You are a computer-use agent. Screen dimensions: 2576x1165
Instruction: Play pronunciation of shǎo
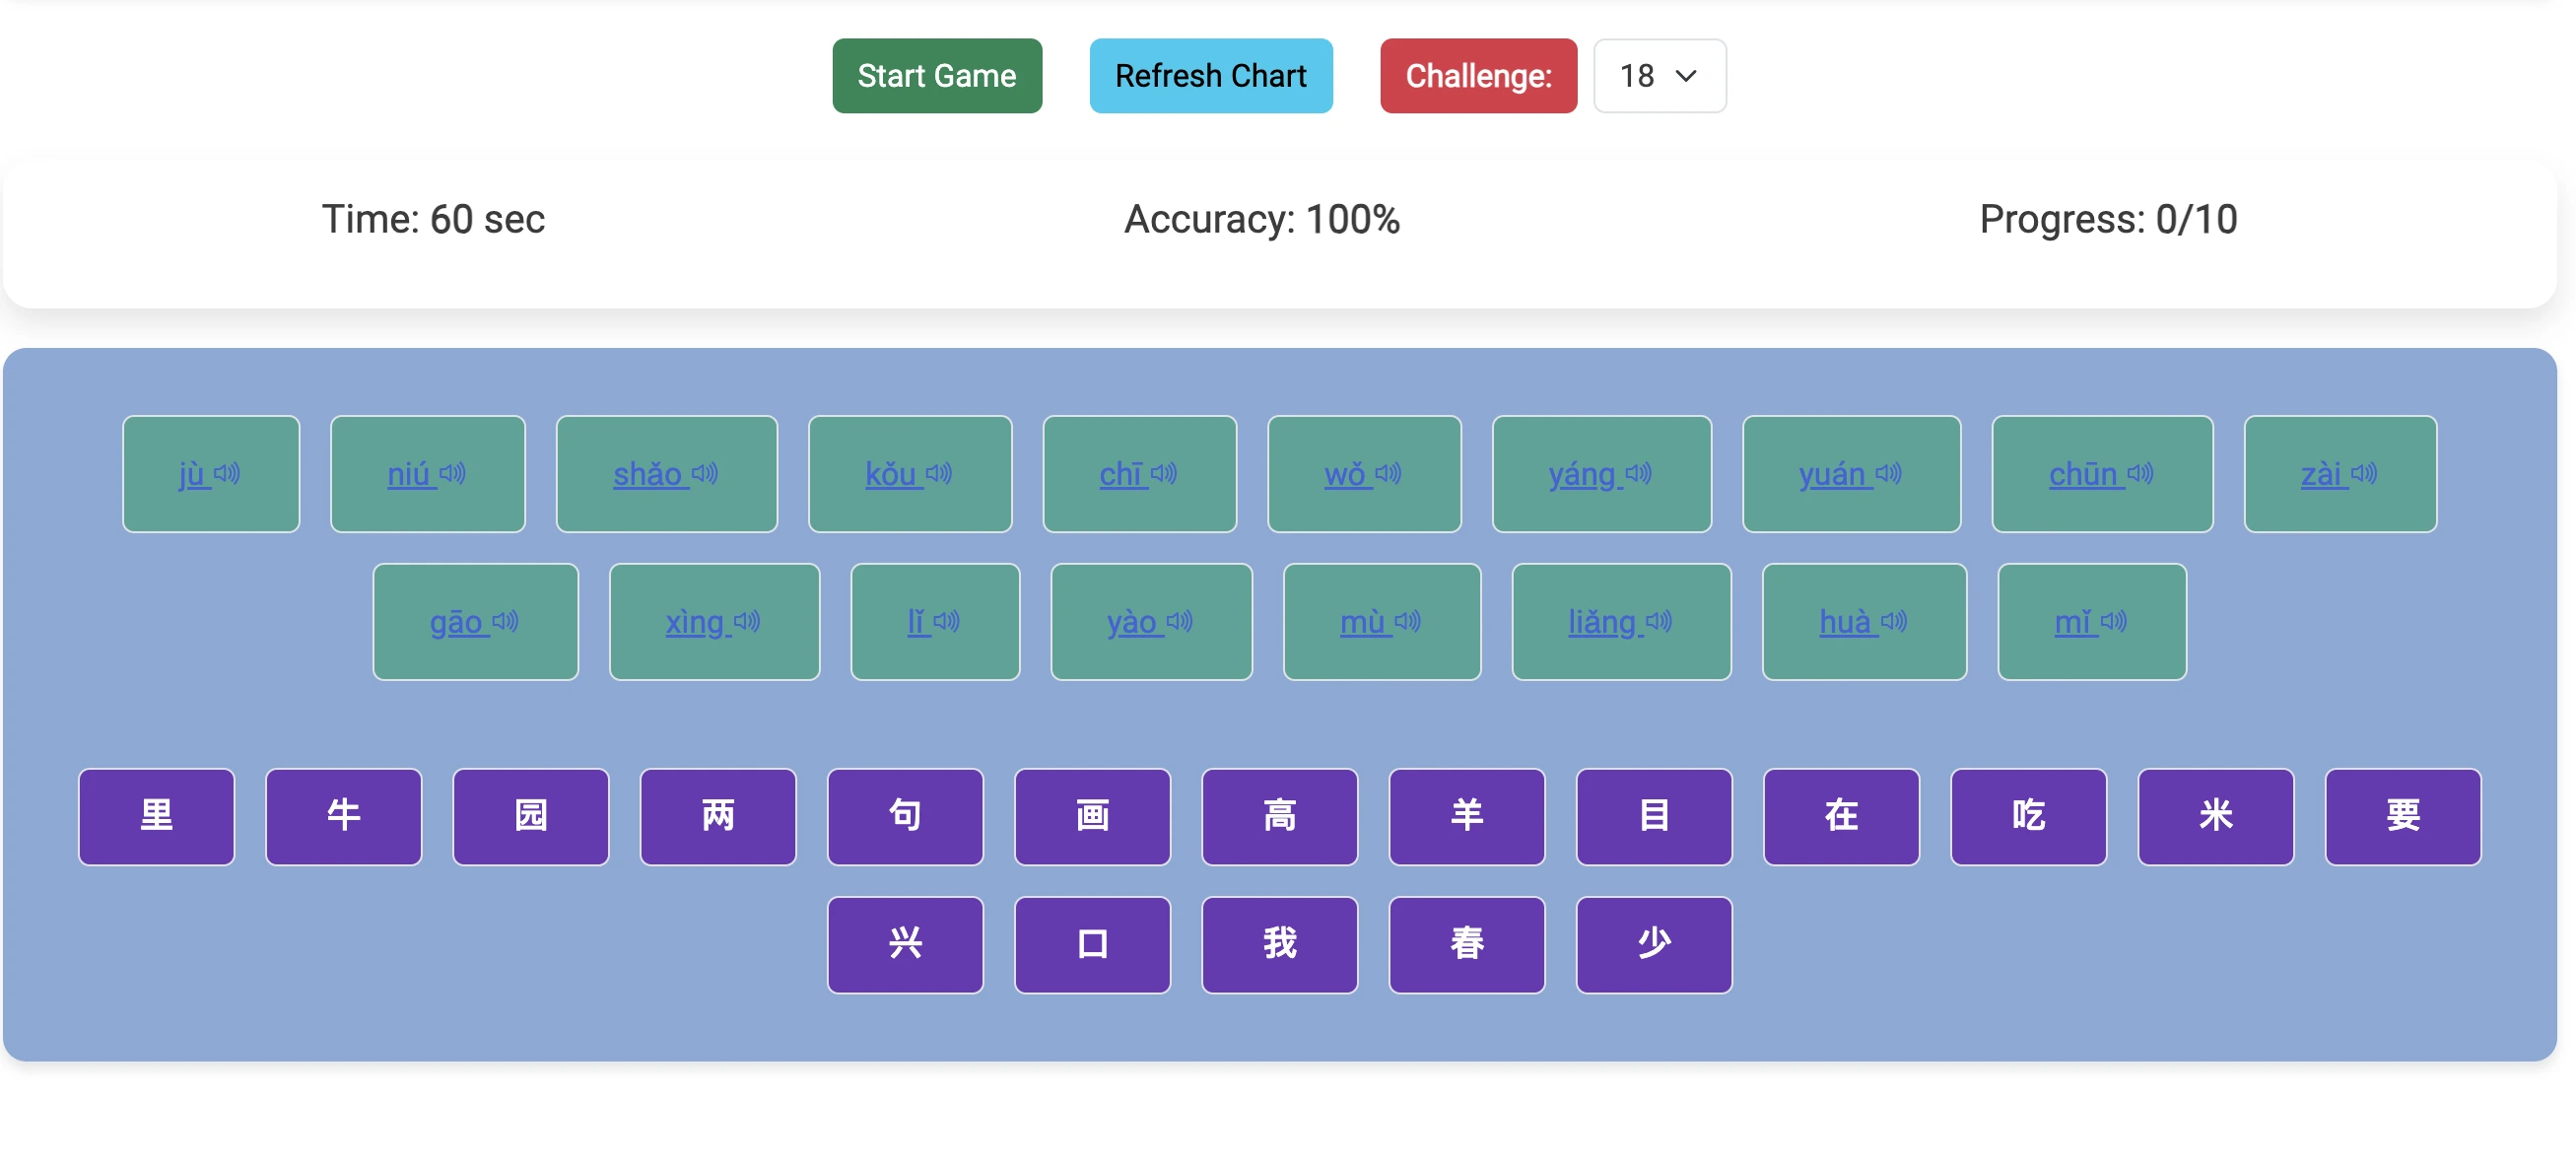click(705, 473)
